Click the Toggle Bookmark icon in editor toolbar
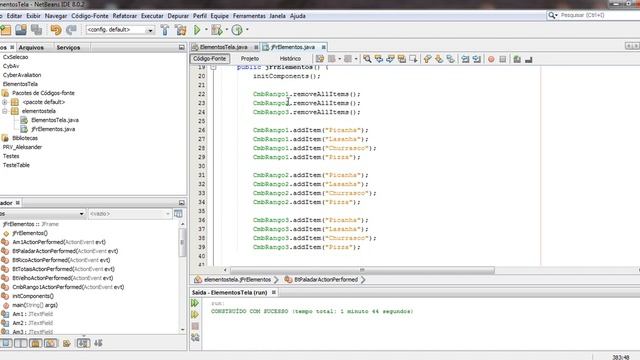The height and width of the screenshot is (360, 640). coord(450,59)
